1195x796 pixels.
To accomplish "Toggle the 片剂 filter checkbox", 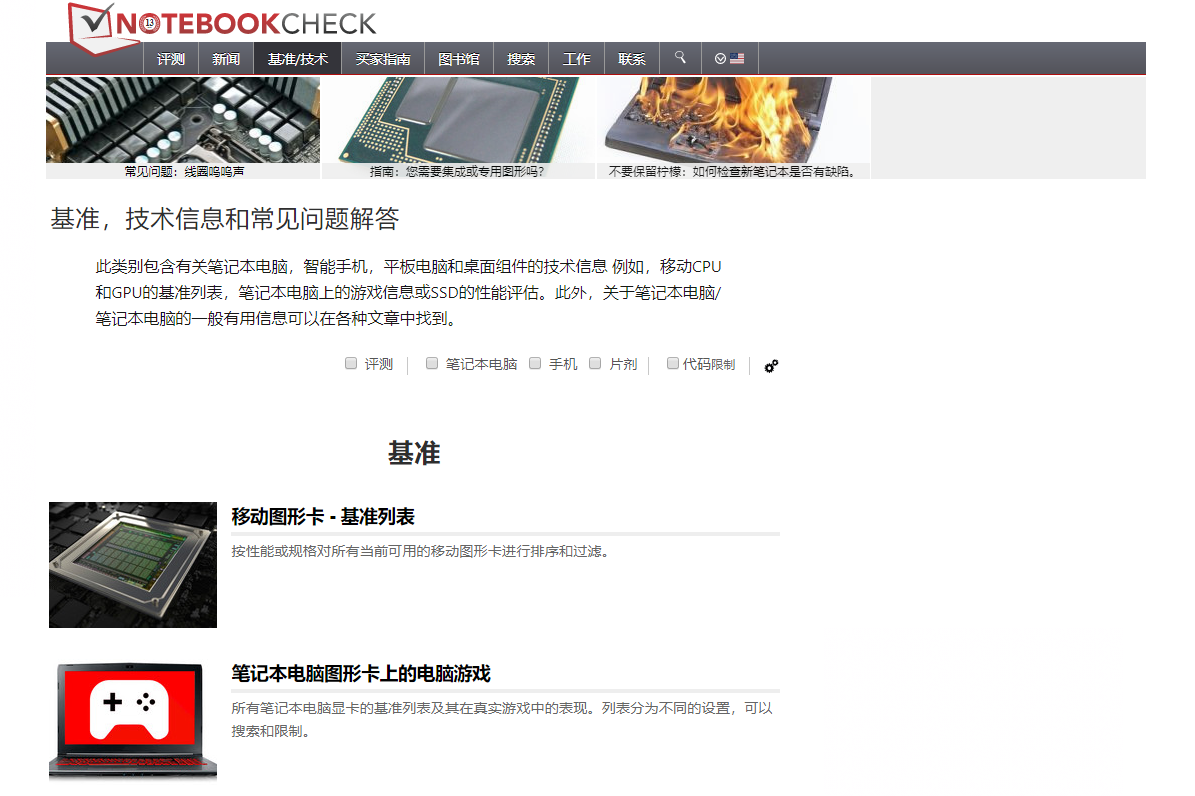I will 595,364.
